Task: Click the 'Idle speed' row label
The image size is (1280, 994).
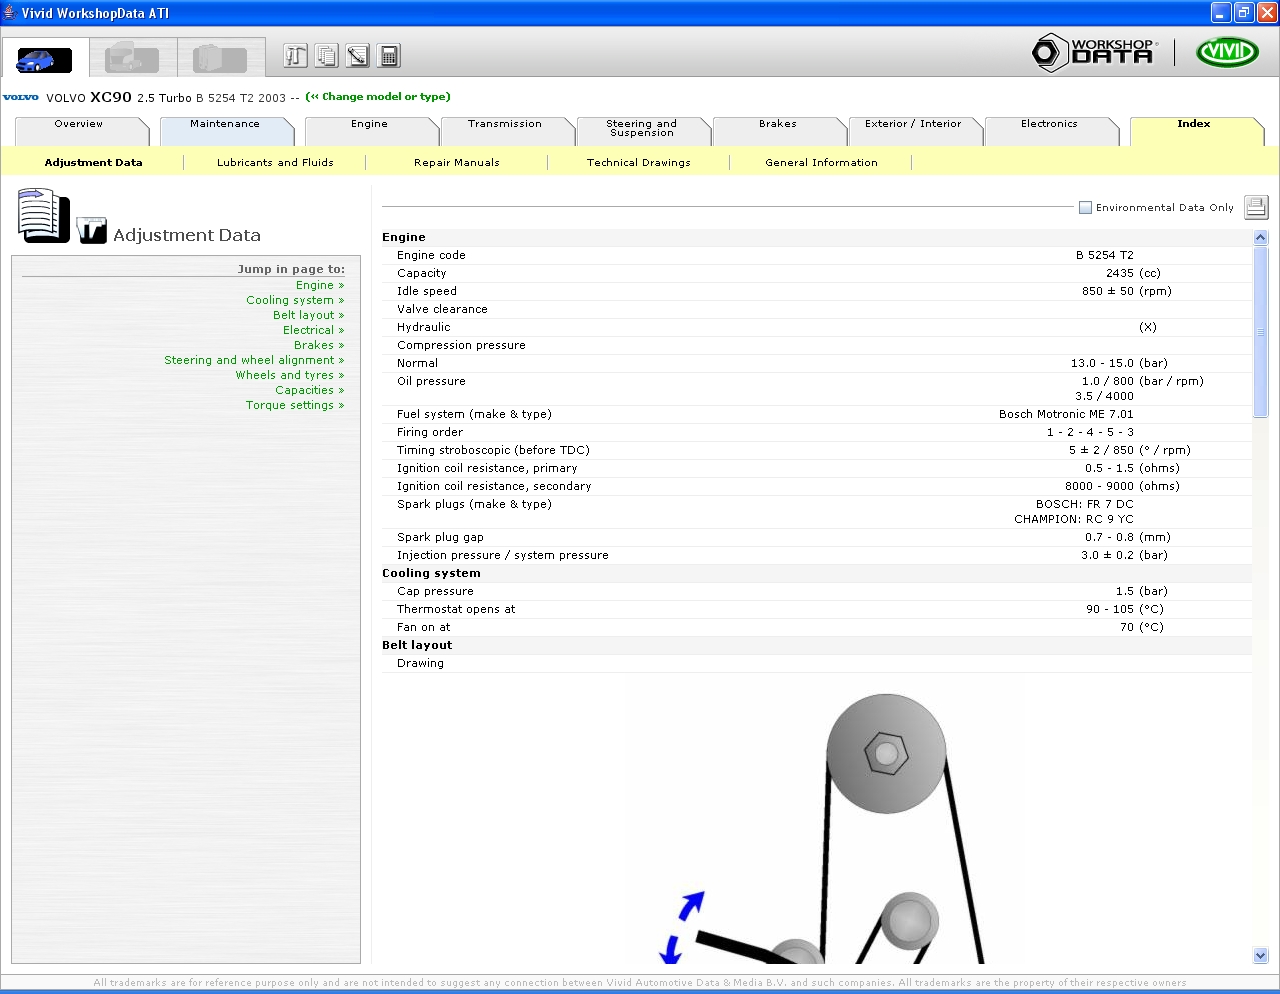Action: click(x=427, y=291)
